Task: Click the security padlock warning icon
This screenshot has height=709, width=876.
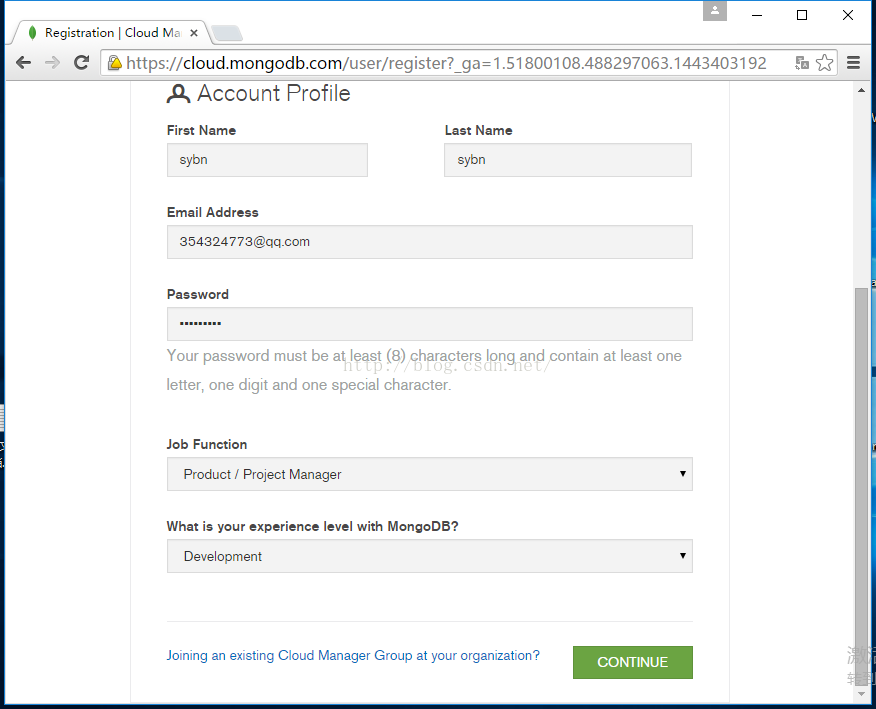Action: tap(115, 63)
